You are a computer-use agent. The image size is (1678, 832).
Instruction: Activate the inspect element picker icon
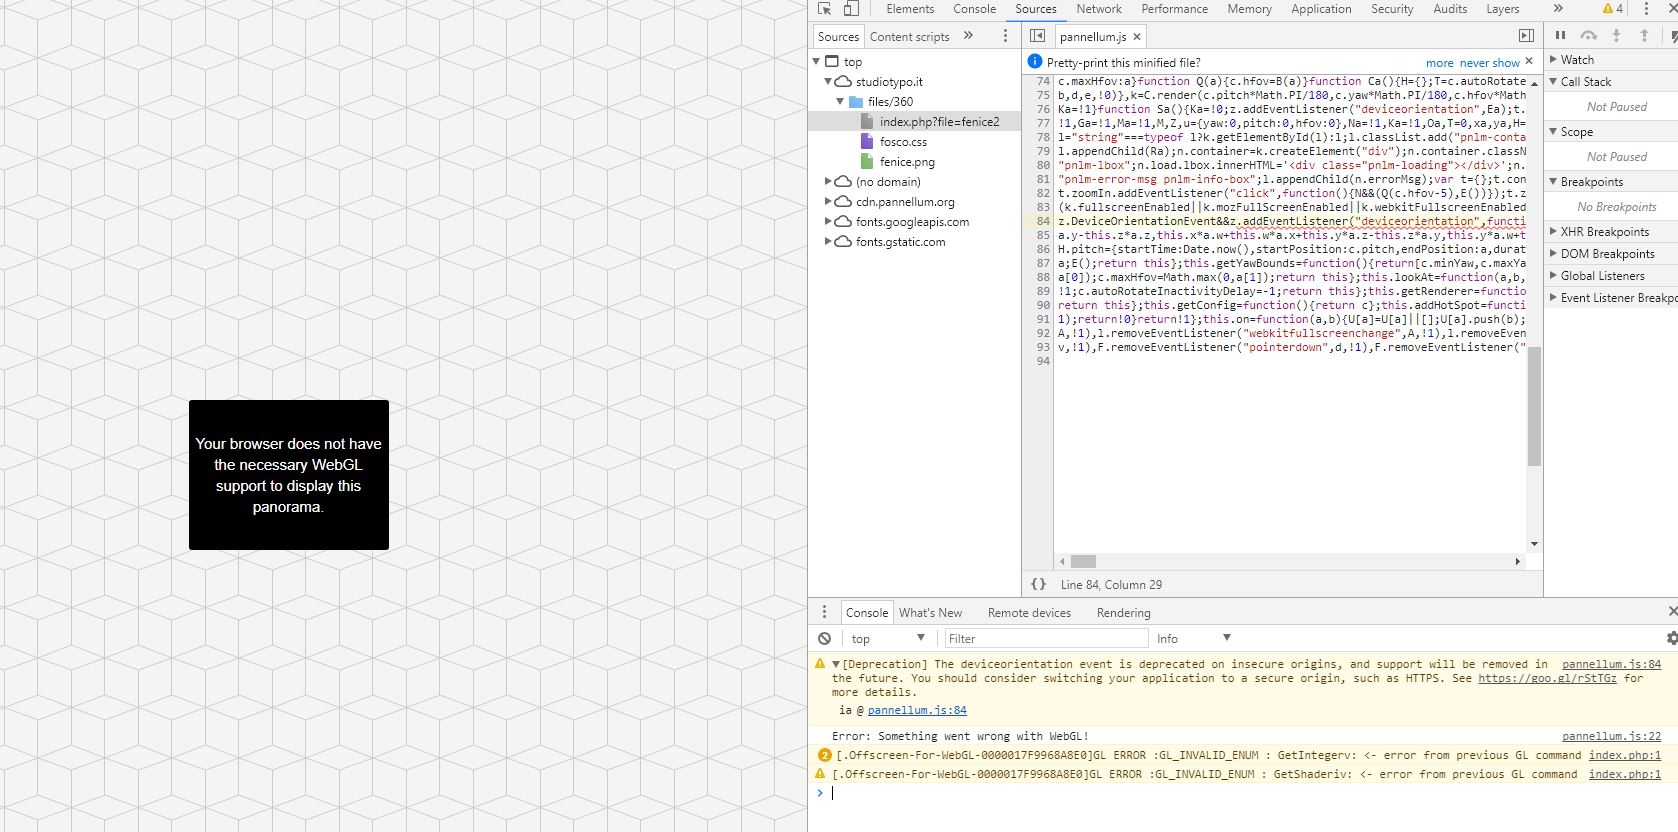[x=825, y=9]
